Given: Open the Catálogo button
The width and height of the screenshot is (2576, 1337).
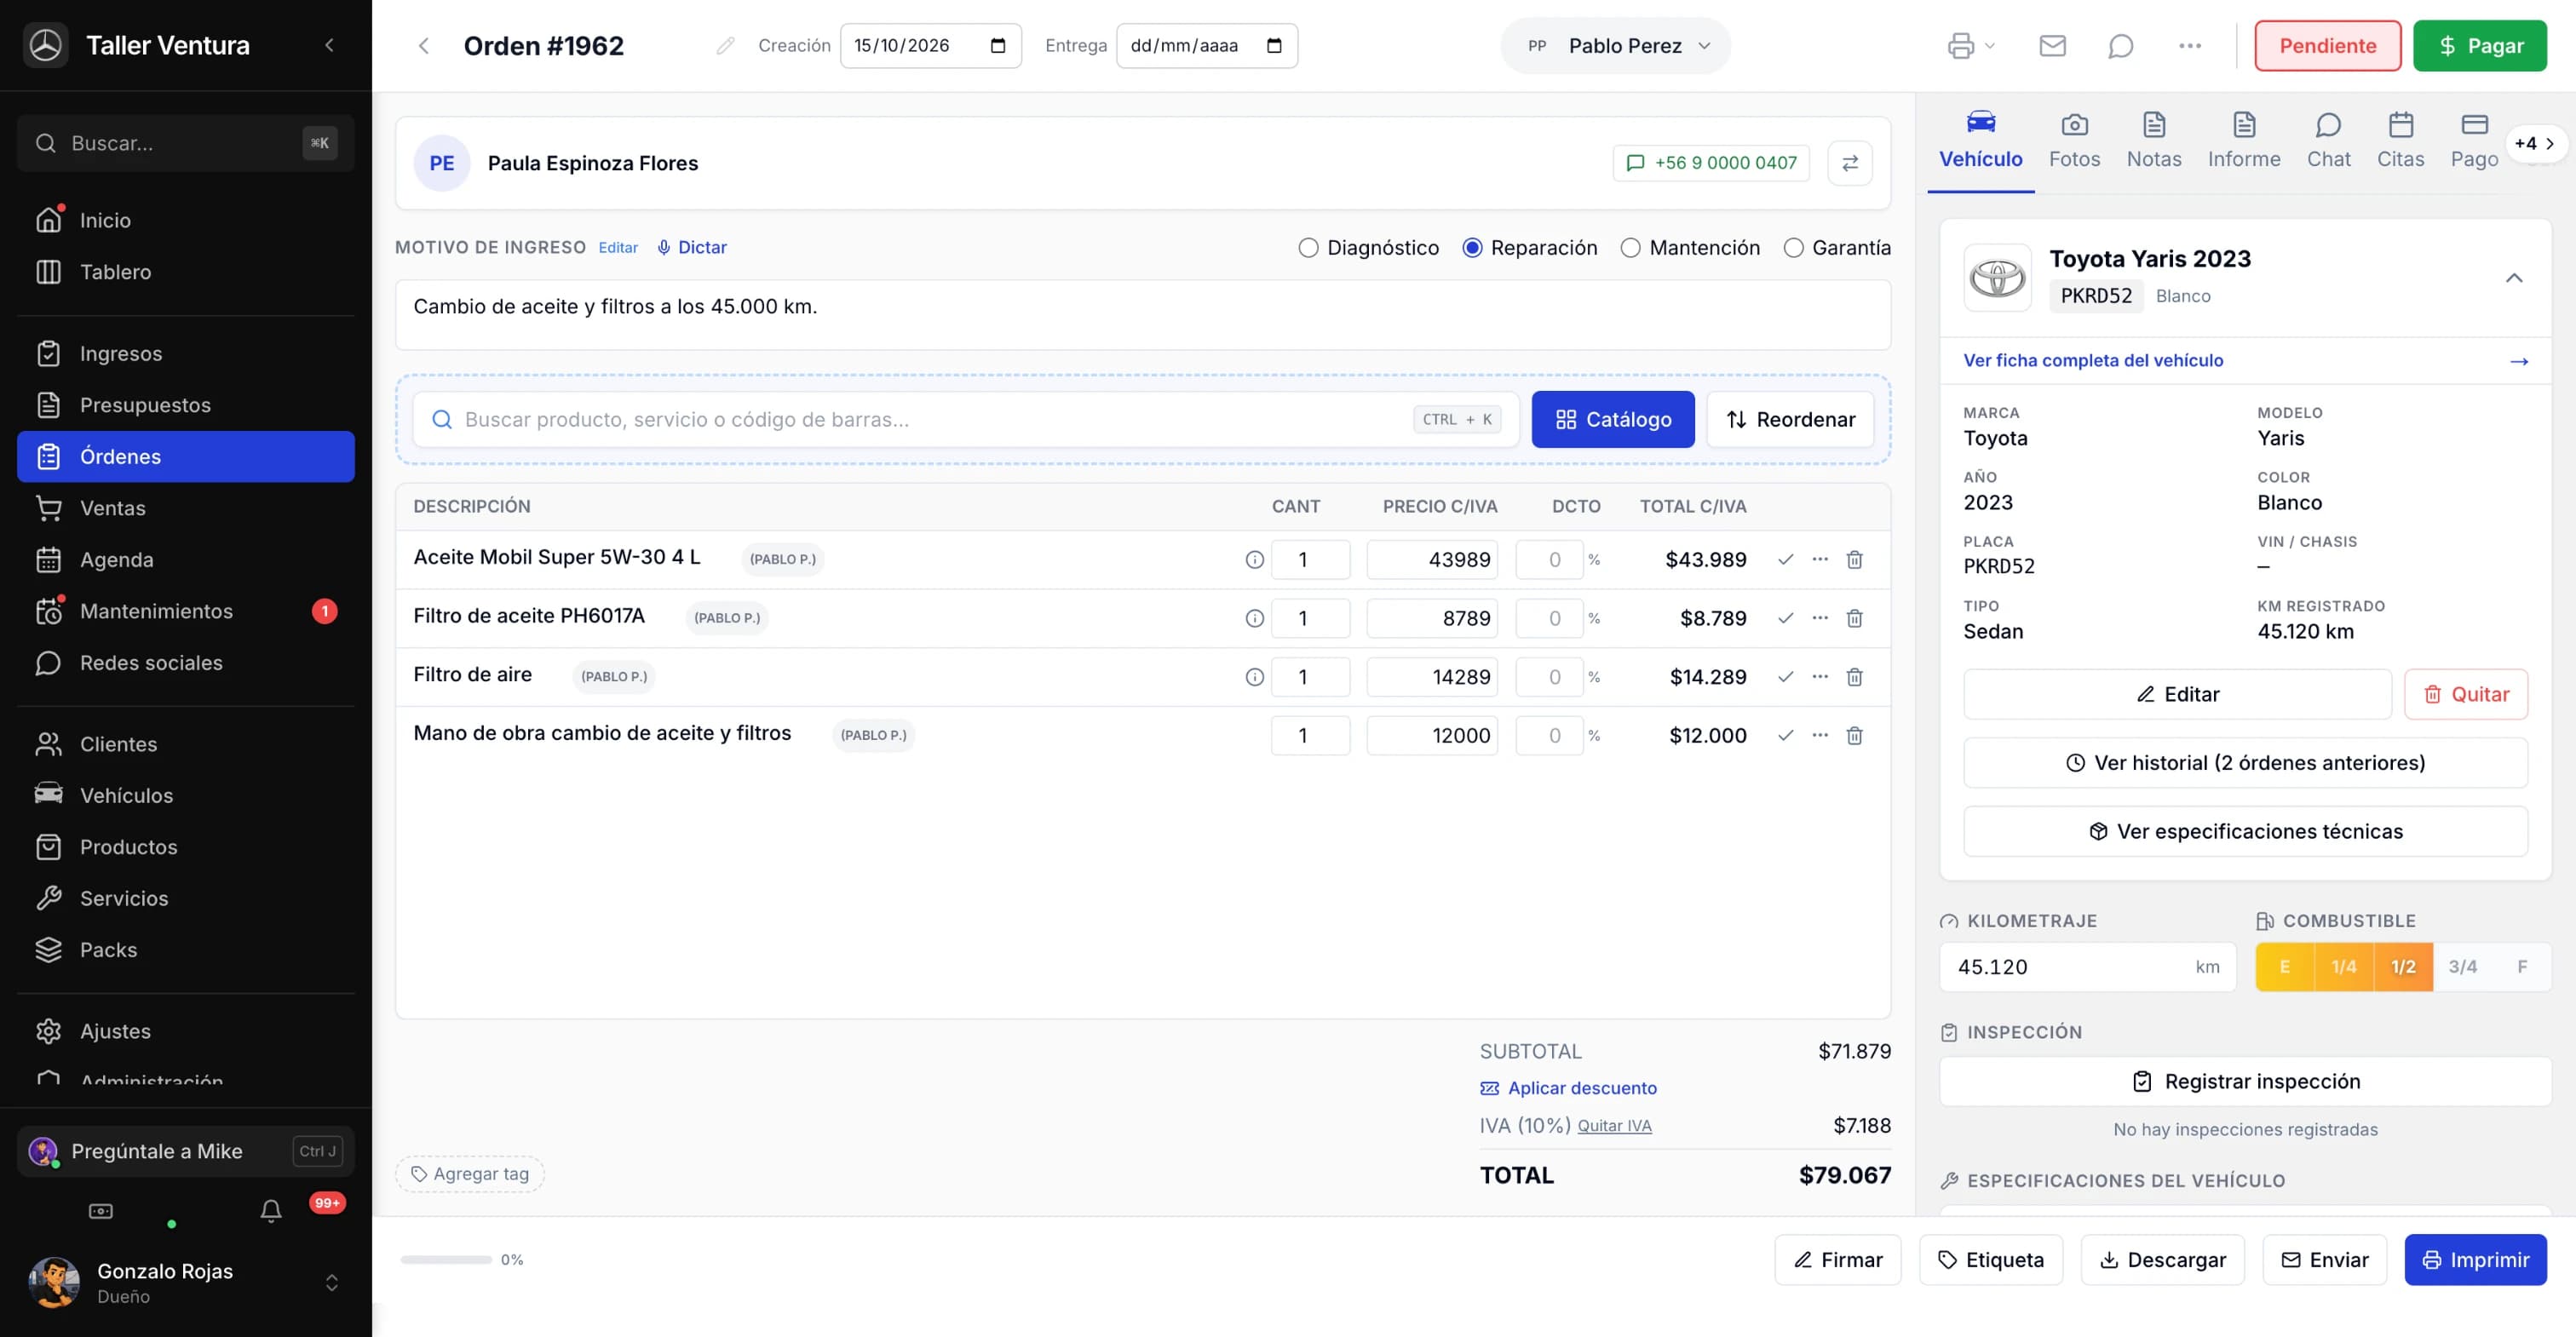Looking at the screenshot, I should 1612,420.
